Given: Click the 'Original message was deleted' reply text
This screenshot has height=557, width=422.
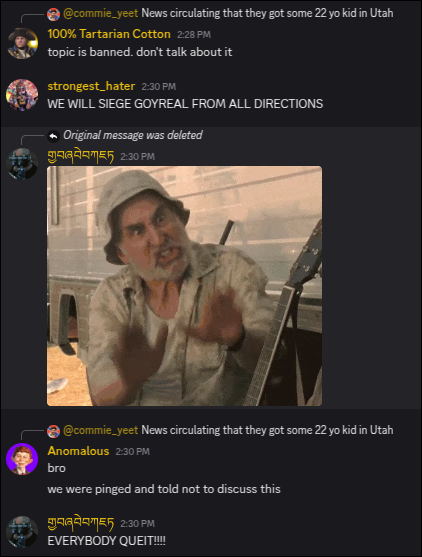Looking at the screenshot, I should tap(133, 135).
